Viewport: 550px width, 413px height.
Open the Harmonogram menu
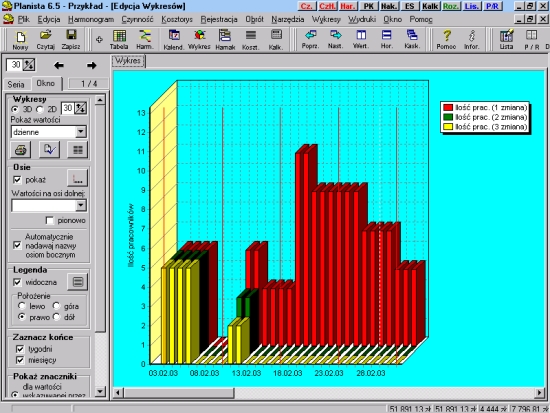[91, 19]
